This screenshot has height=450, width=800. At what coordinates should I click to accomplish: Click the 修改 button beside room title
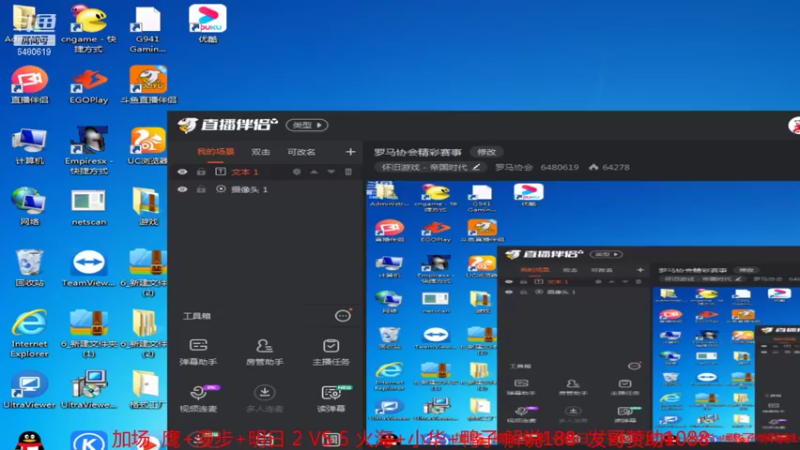tap(486, 152)
